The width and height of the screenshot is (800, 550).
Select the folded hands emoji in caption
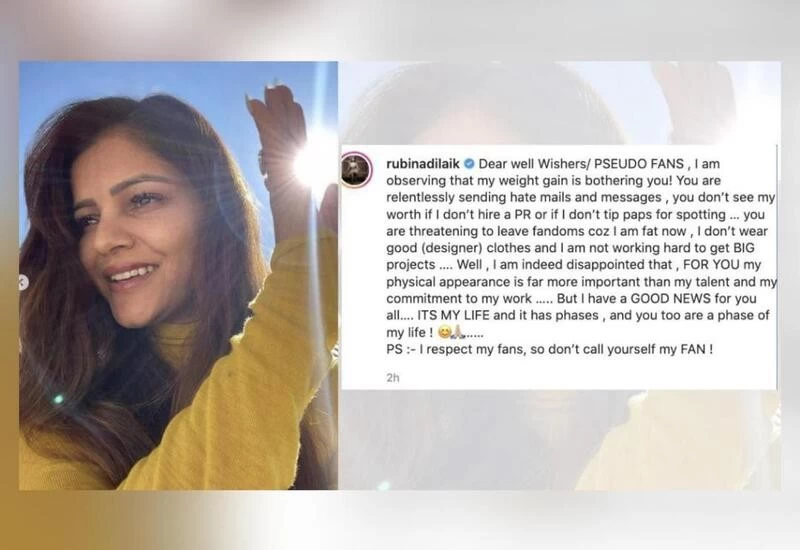coord(457,333)
